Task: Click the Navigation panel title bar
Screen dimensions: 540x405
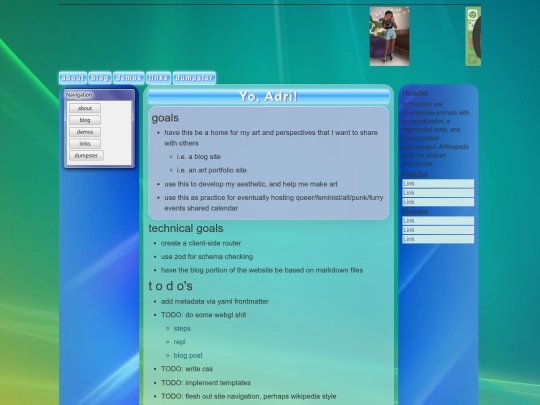Action: pos(99,95)
